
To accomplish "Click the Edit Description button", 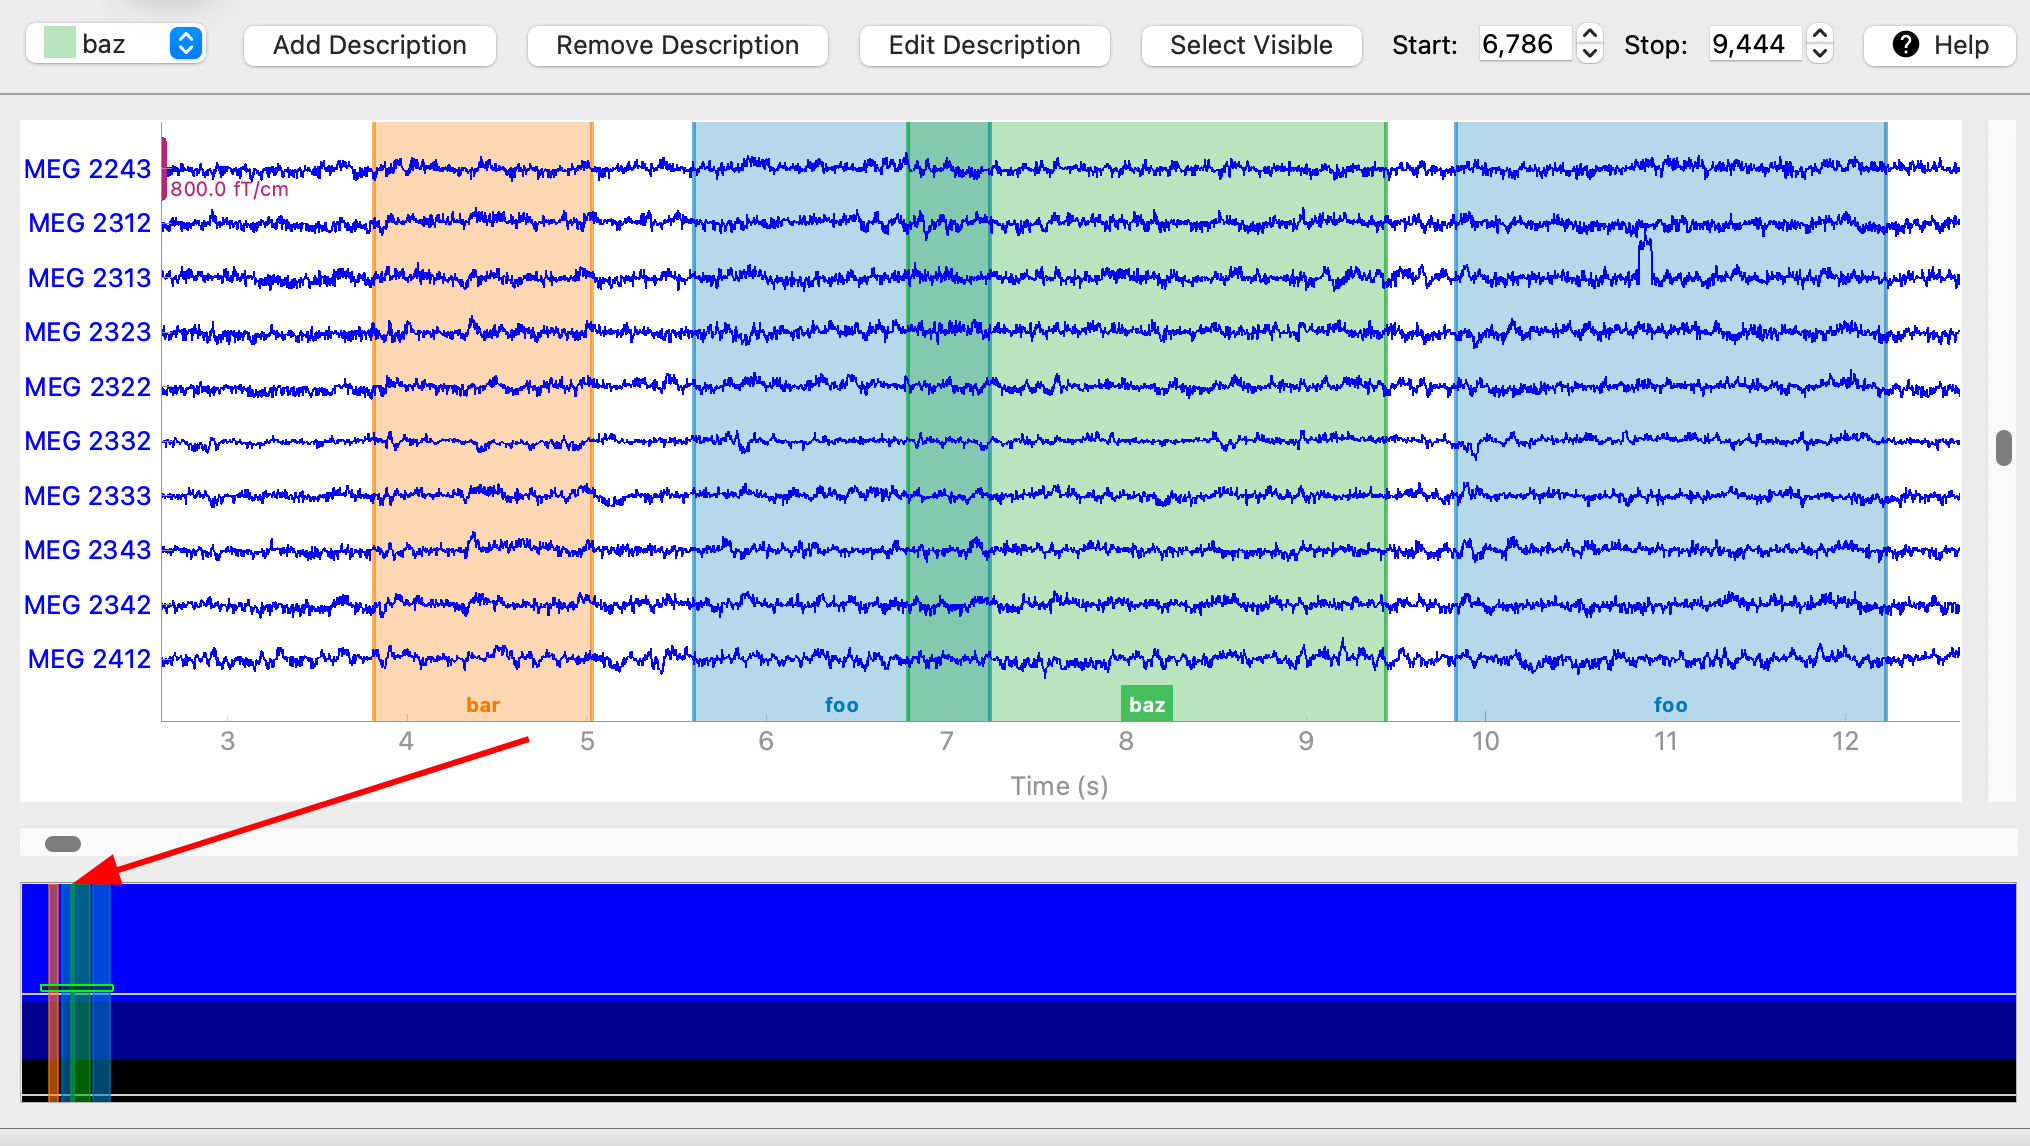I will (984, 45).
